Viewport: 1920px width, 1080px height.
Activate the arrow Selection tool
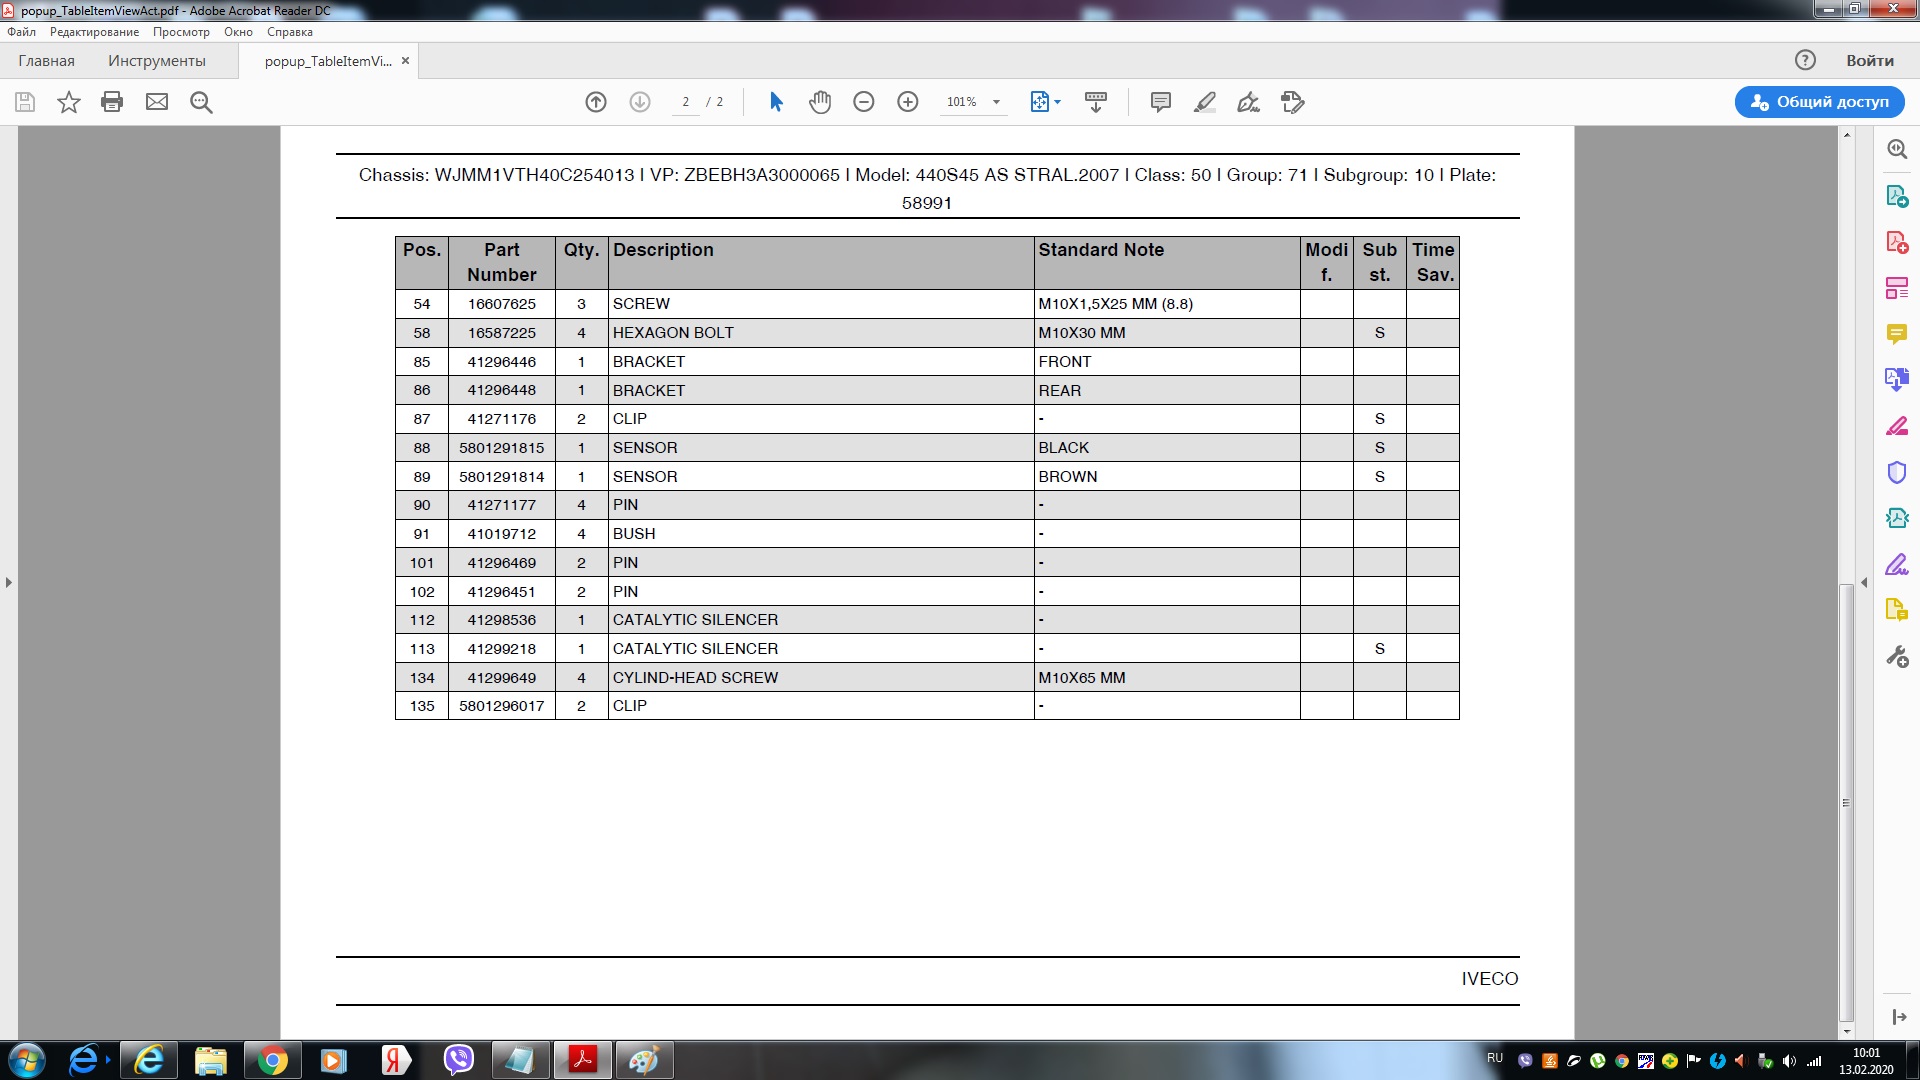coord(776,102)
